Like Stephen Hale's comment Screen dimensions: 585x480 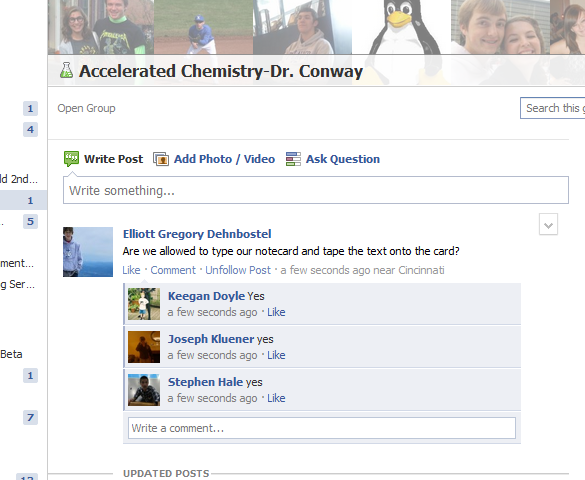click(x=276, y=398)
